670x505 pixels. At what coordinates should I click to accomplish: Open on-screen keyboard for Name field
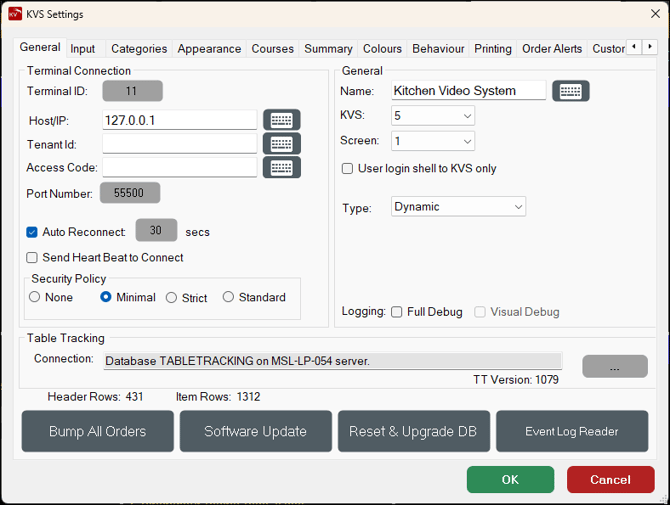tap(570, 91)
